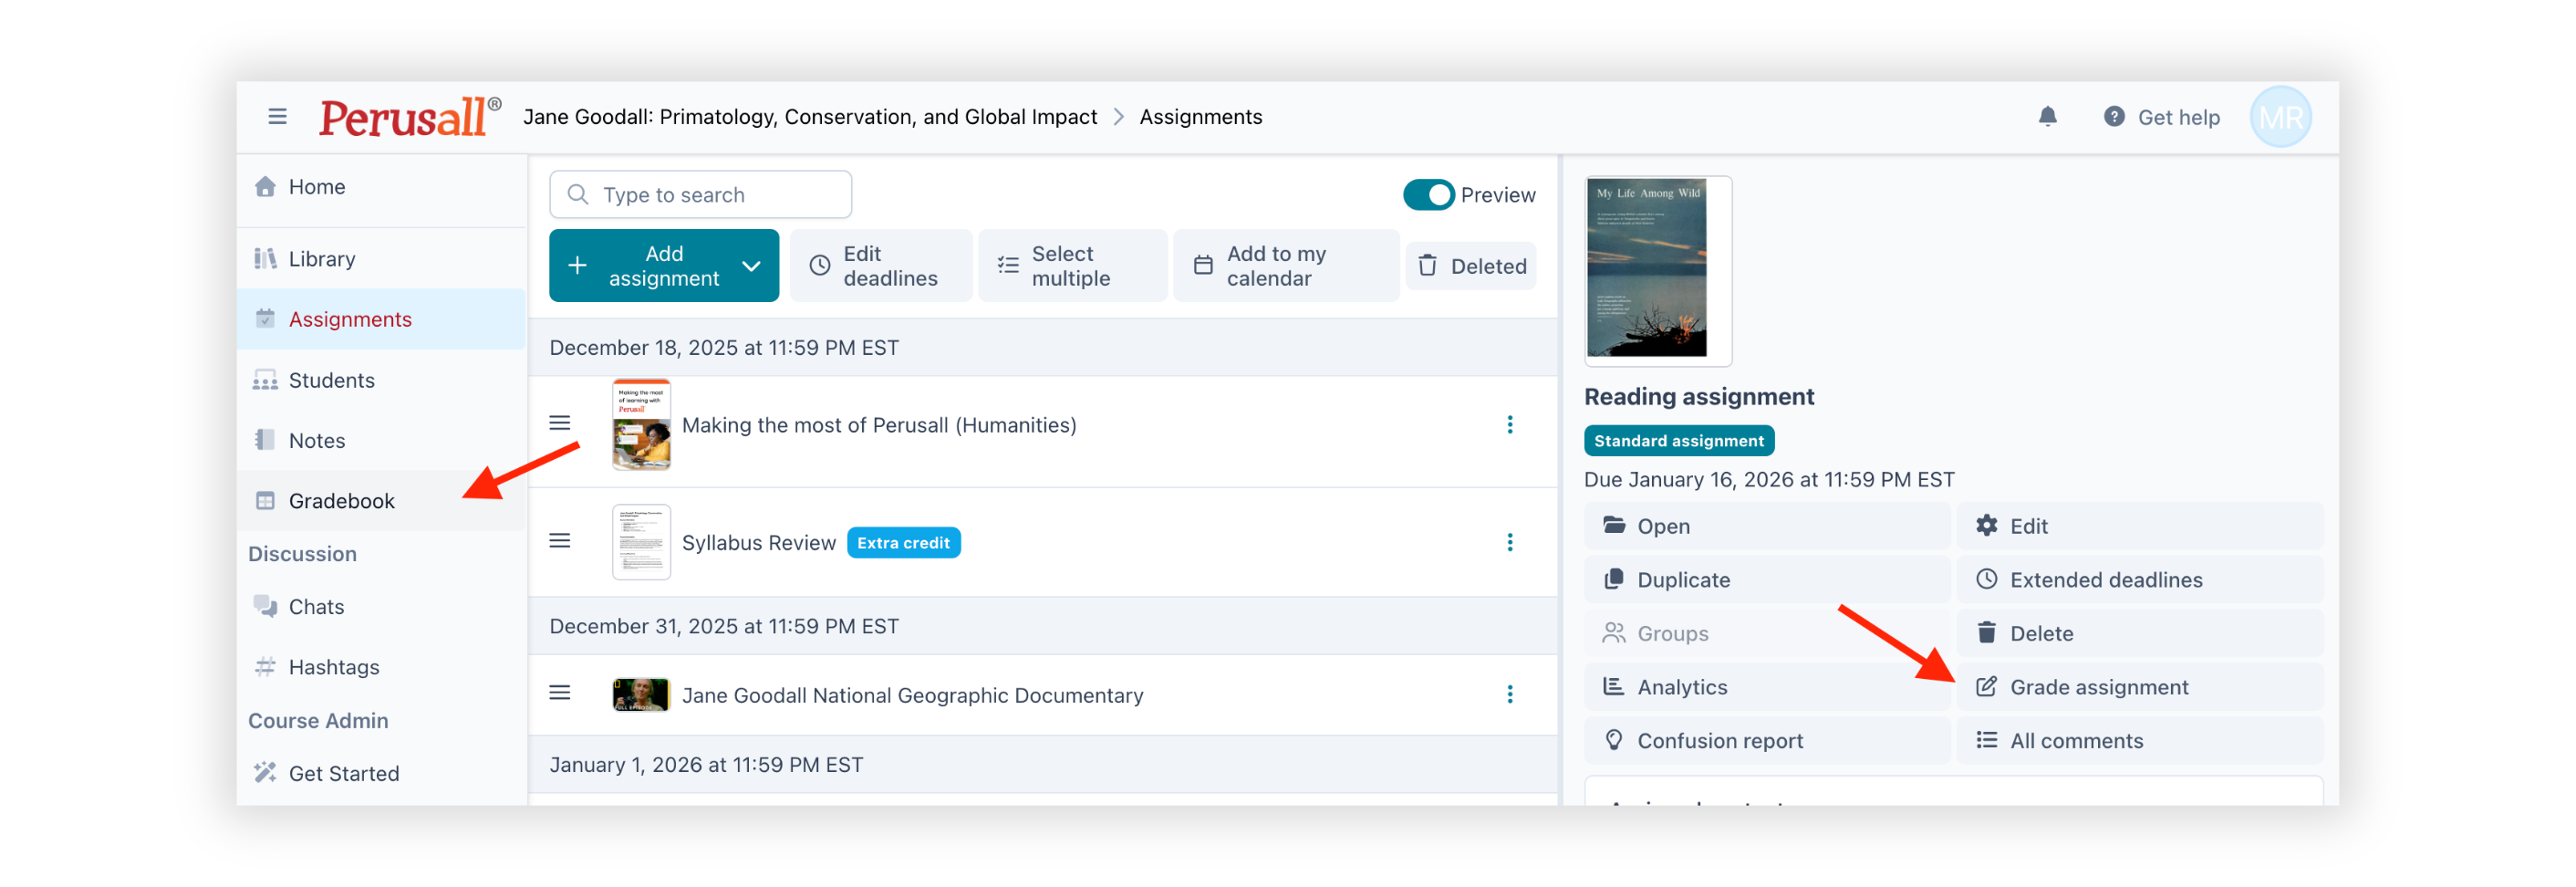Grab drag handle for Syllabus Review

(x=560, y=541)
